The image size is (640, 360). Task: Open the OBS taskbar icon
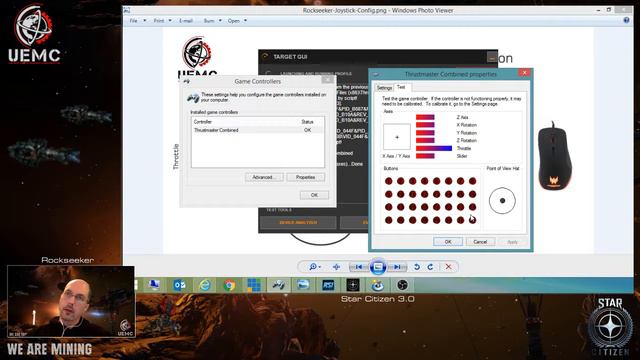(x=402, y=285)
